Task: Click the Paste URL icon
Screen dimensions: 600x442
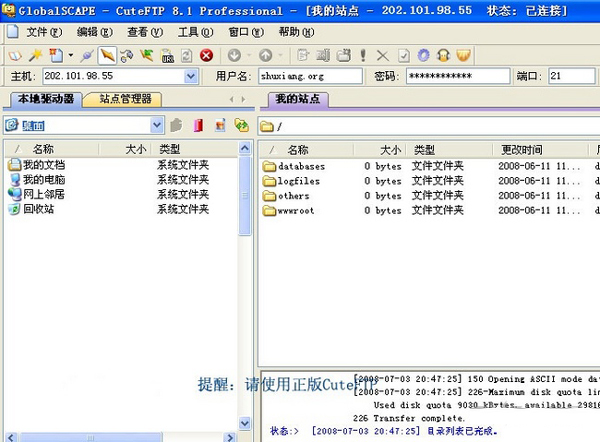Action: pos(167,56)
